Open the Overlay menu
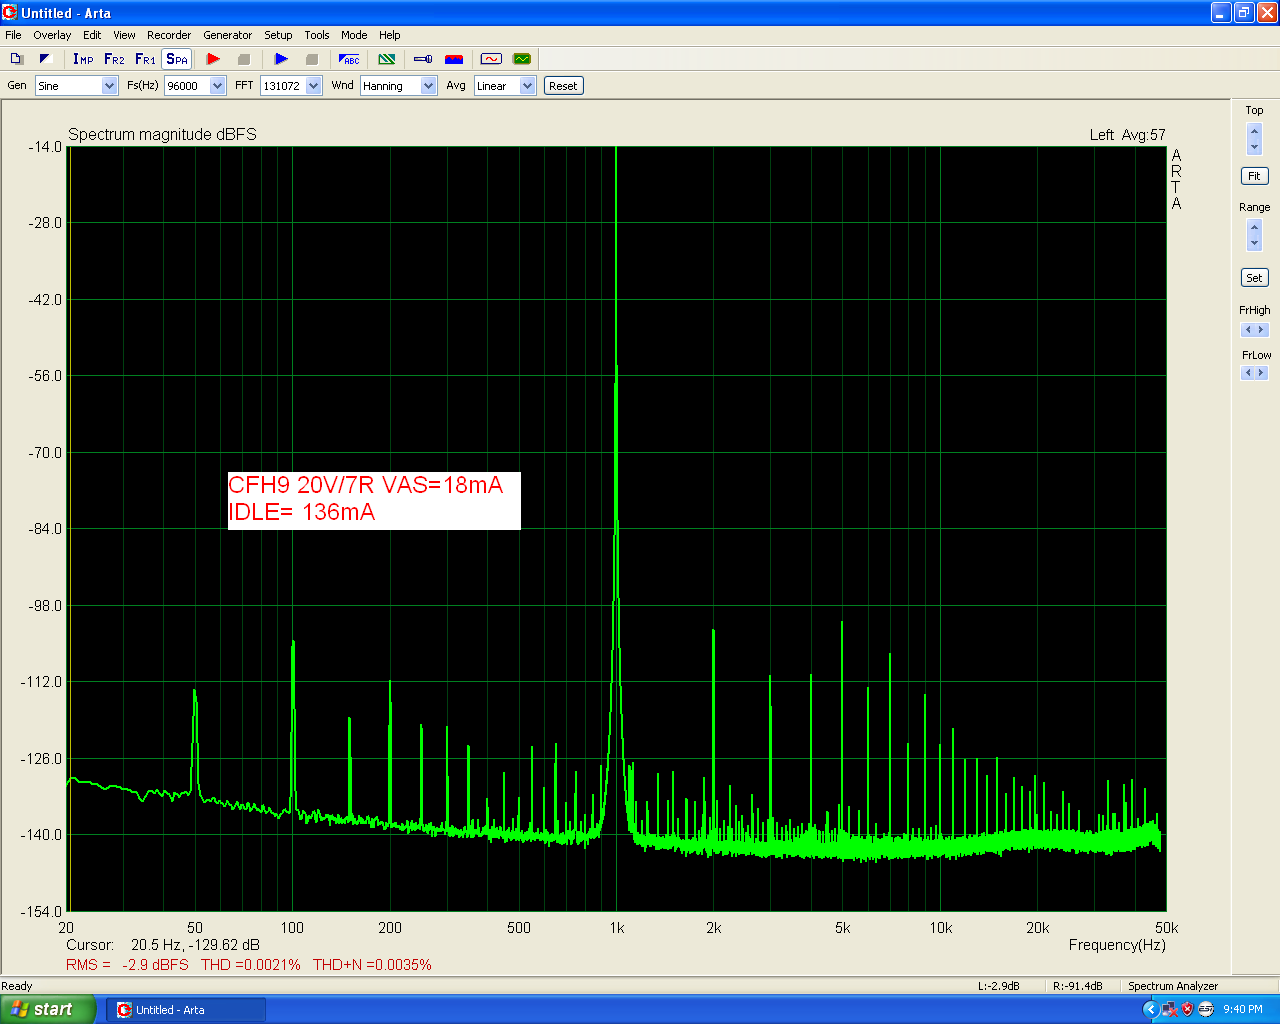1280x1024 pixels. (x=52, y=35)
